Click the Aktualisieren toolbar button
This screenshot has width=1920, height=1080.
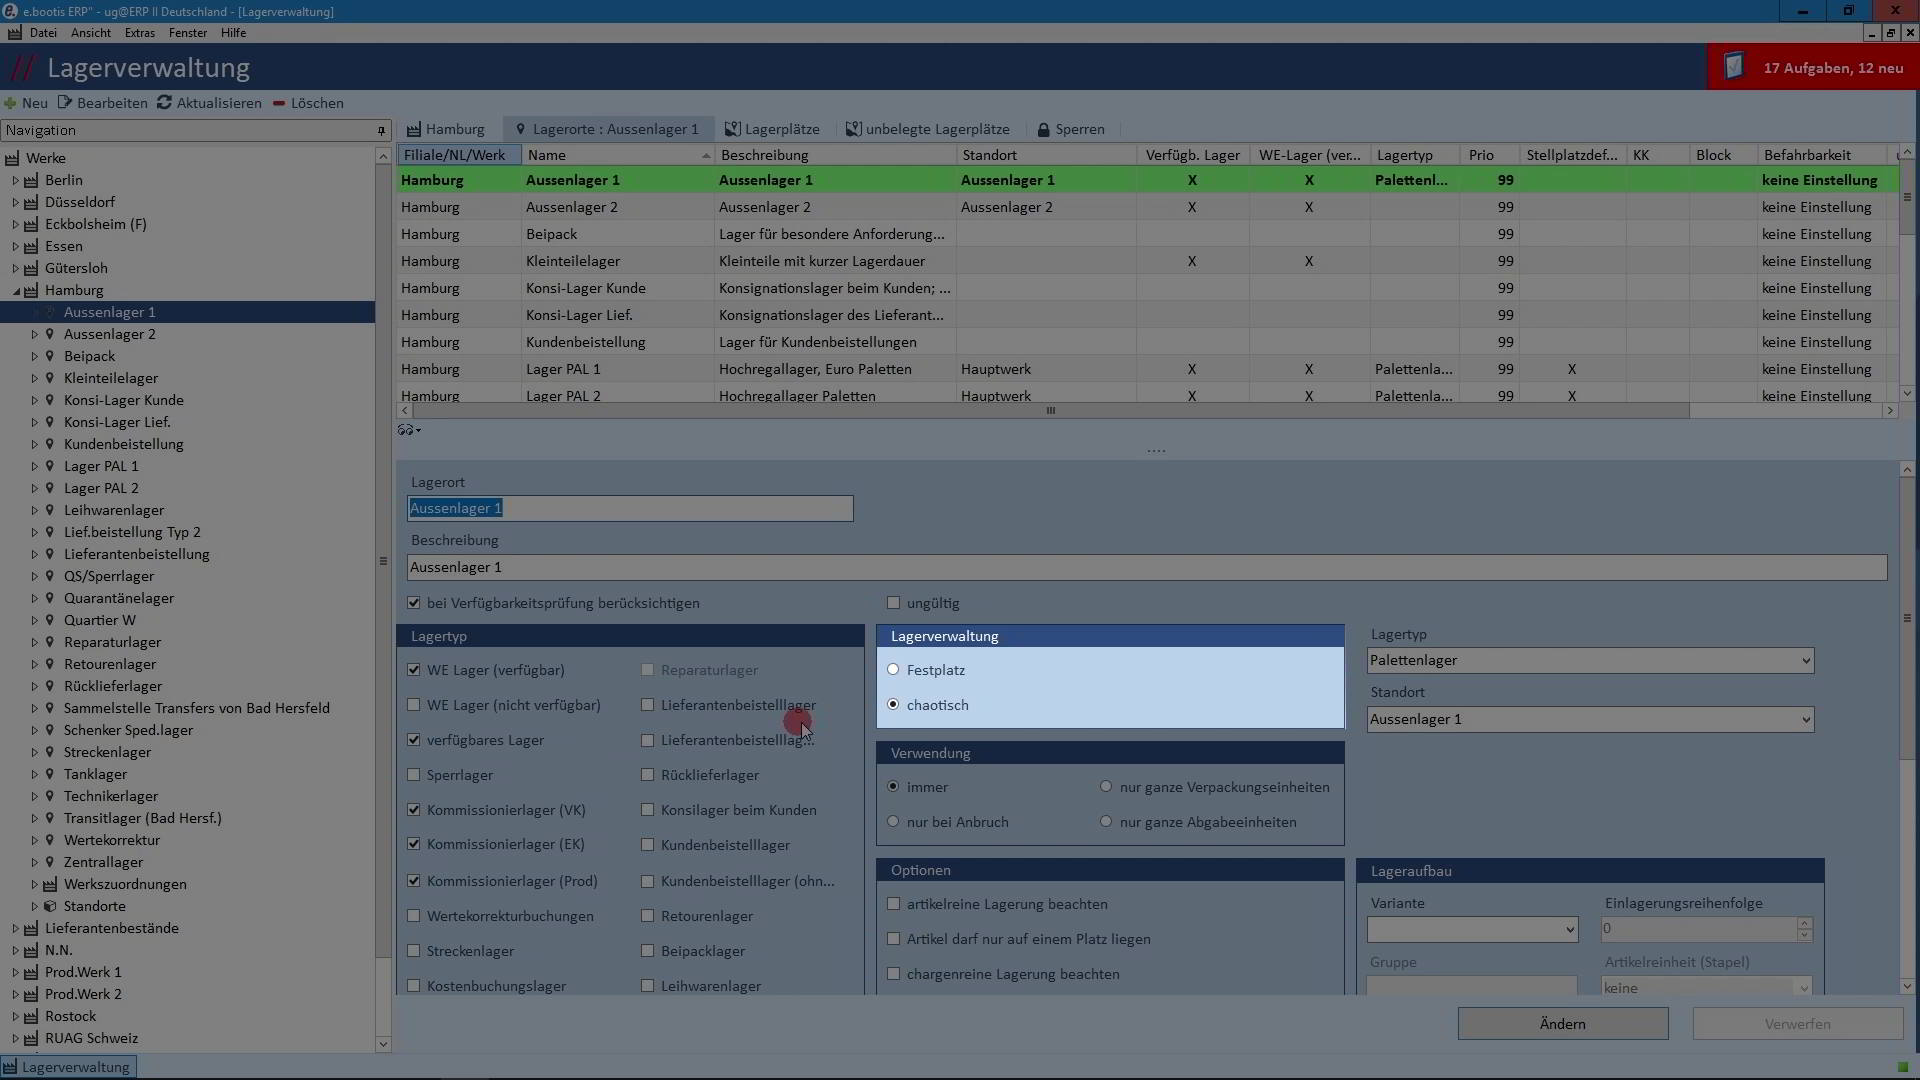[x=209, y=103]
